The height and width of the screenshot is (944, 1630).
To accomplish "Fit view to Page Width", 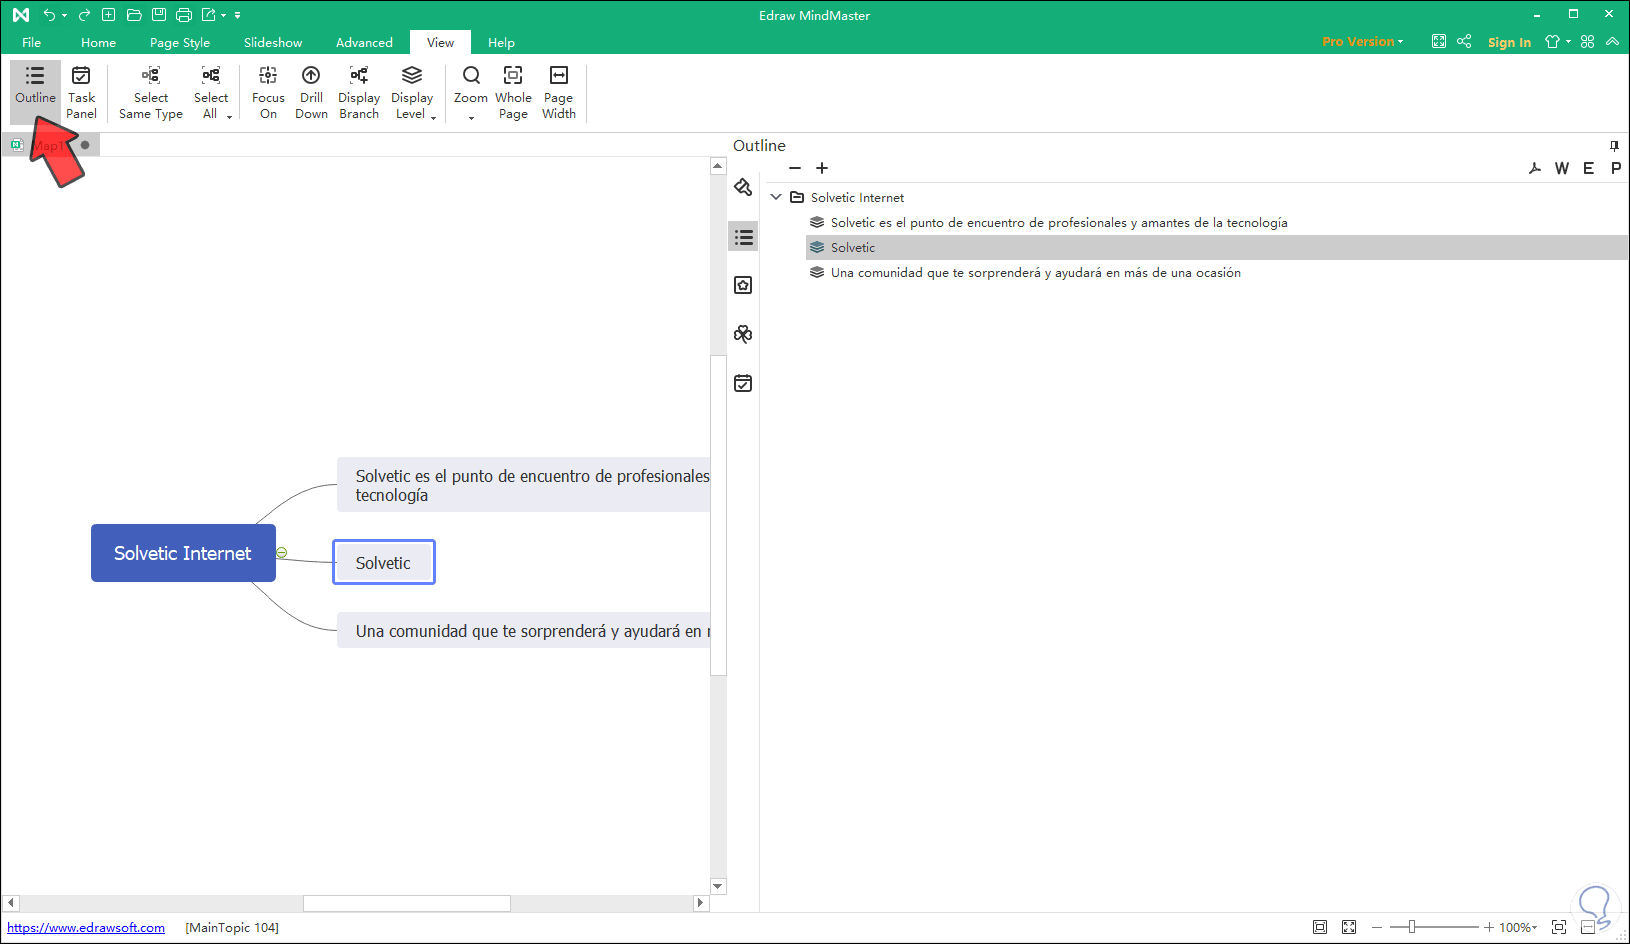I will point(559,93).
